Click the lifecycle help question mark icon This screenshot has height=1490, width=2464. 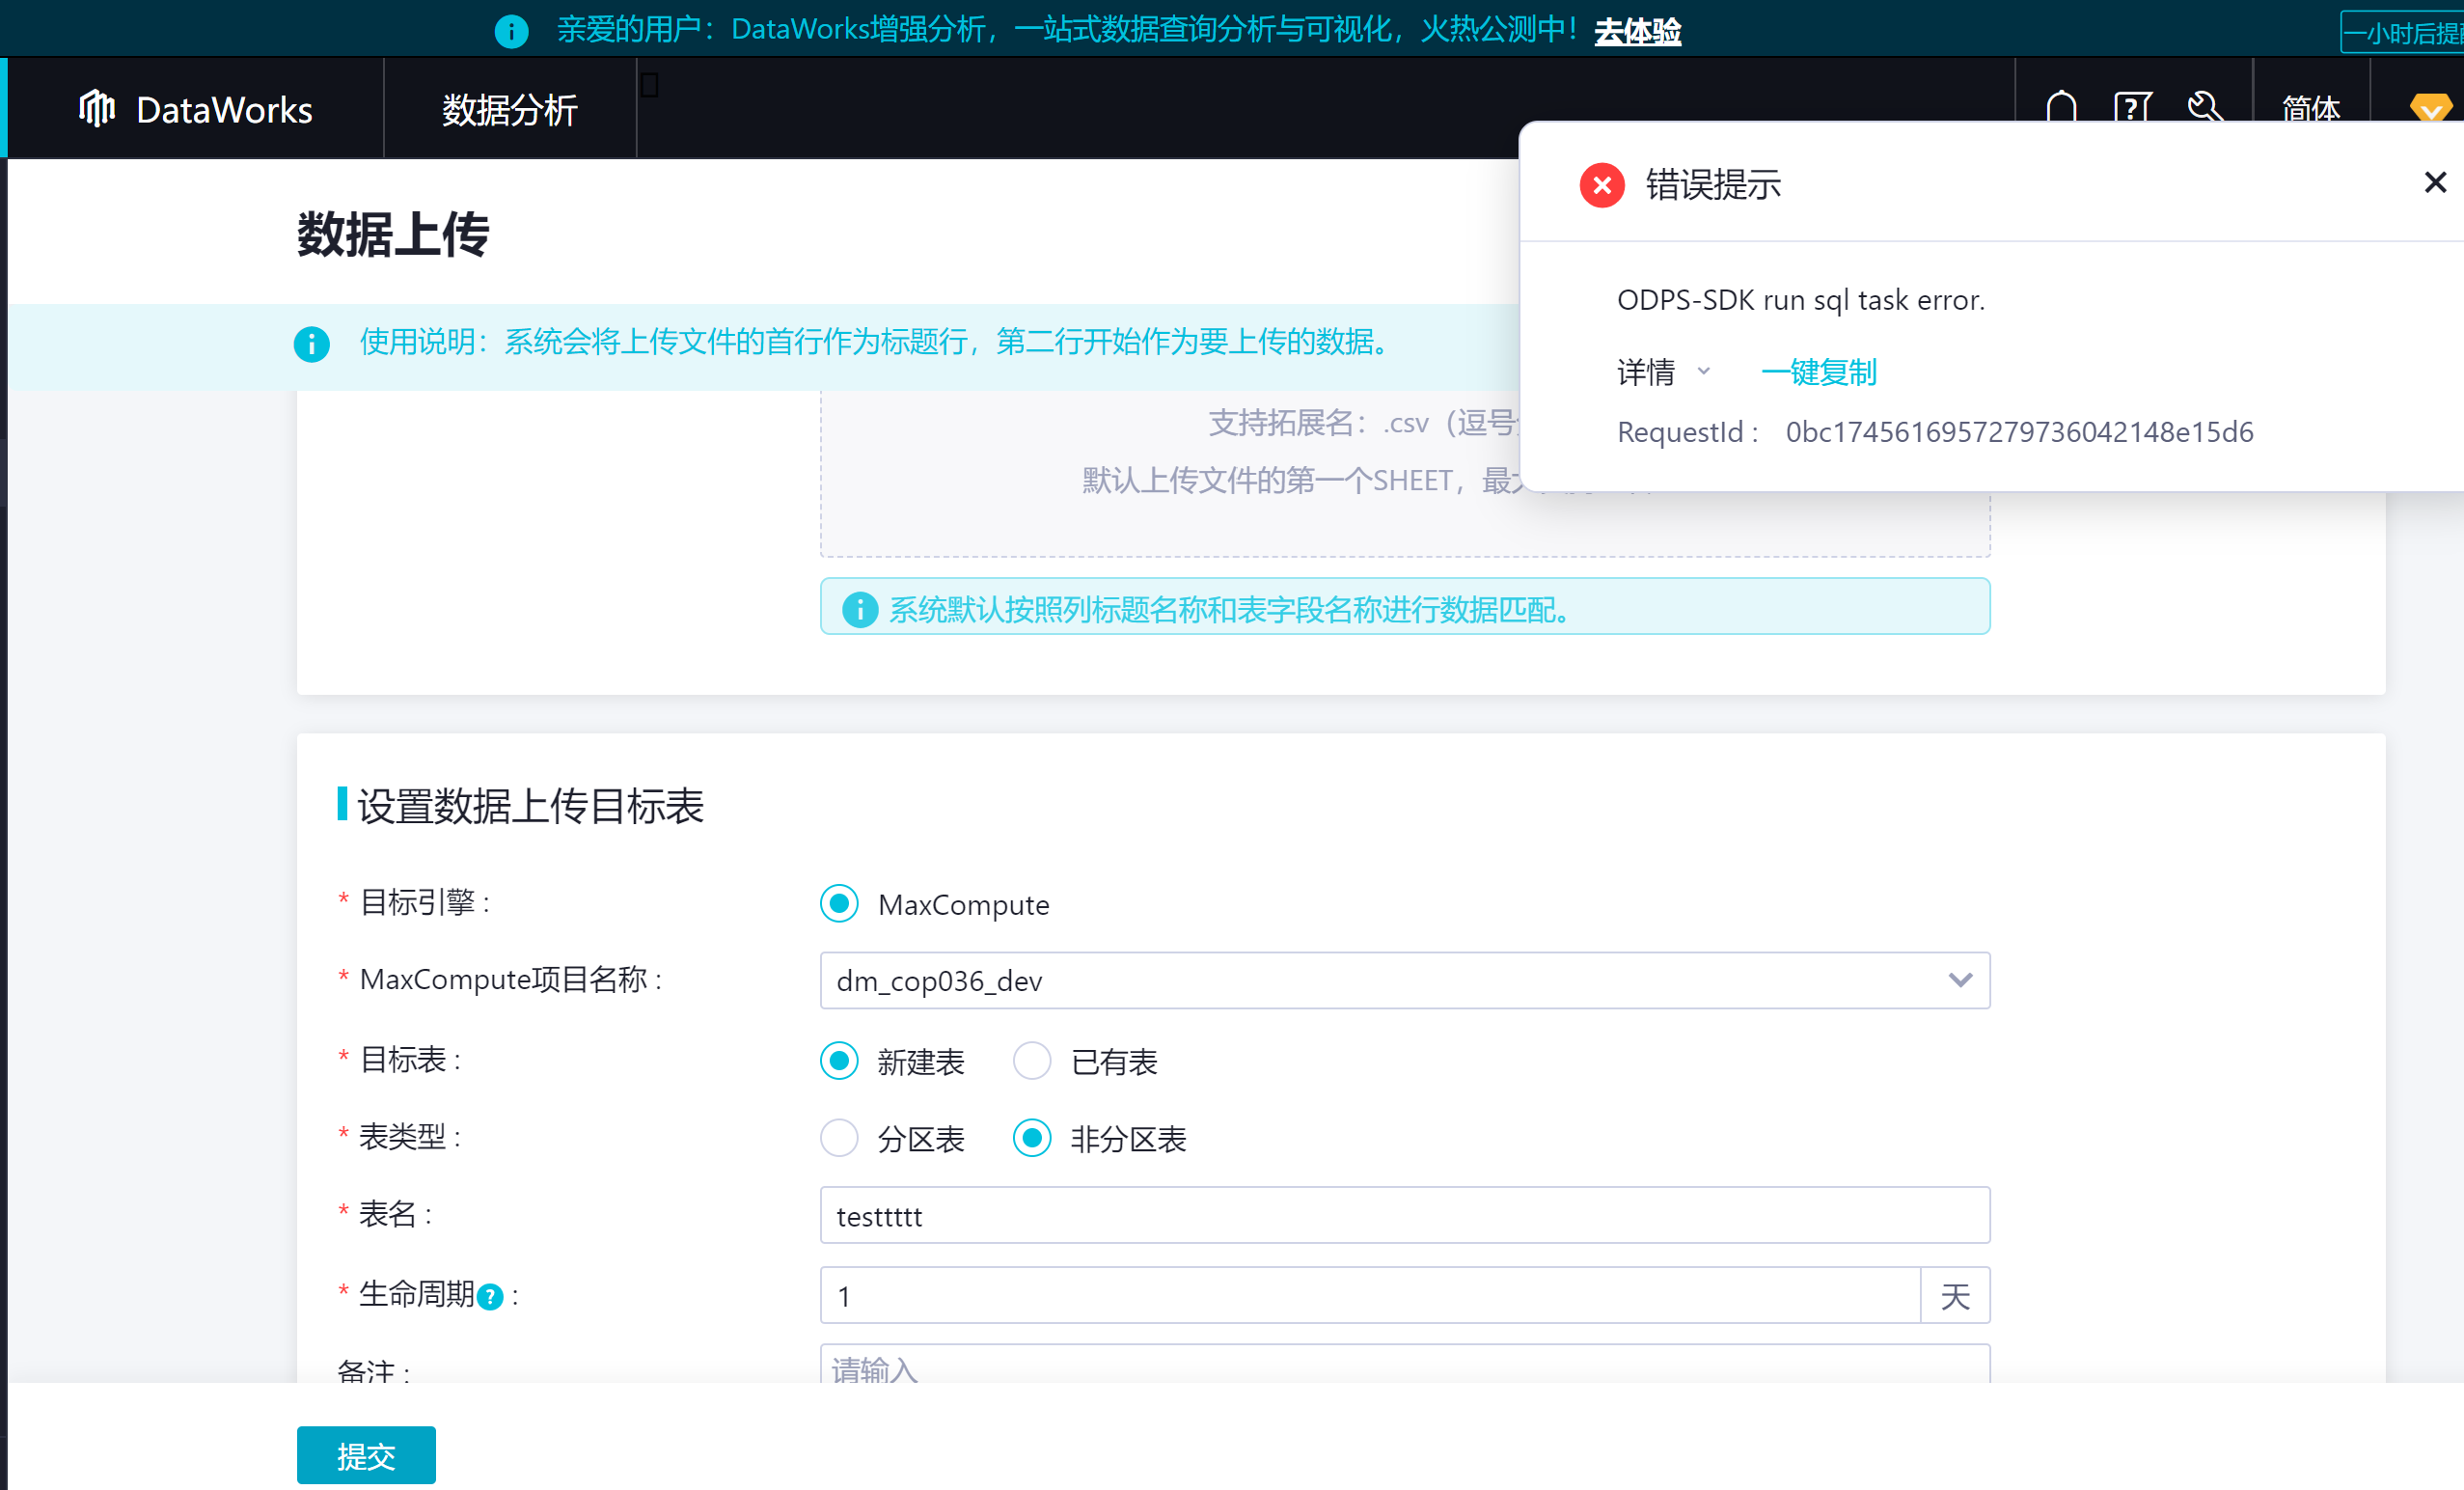click(x=489, y=1297)
